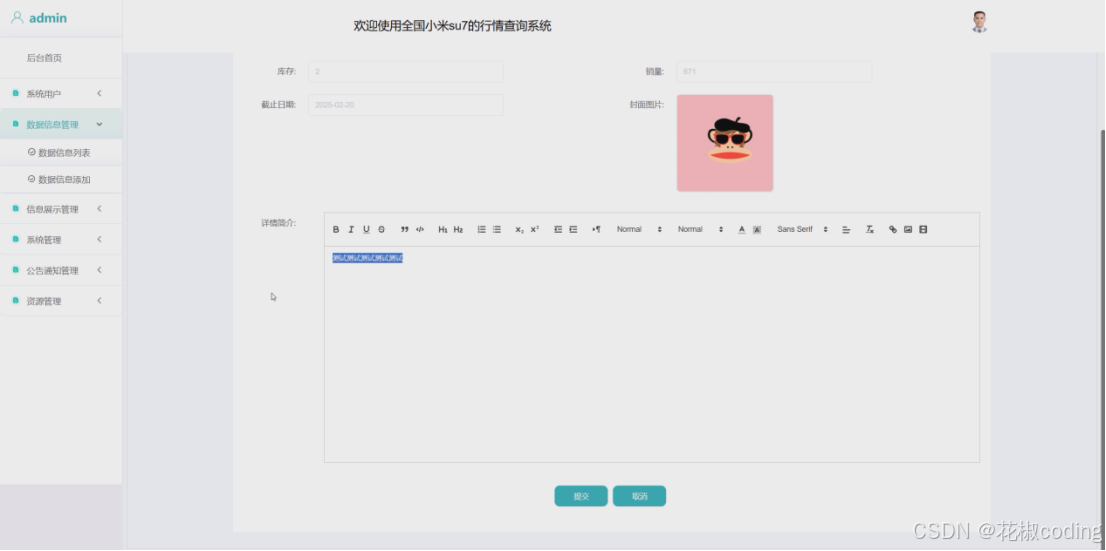Open the text color picker
This screenshot has height=551, width=1106.
click(742, 229)
